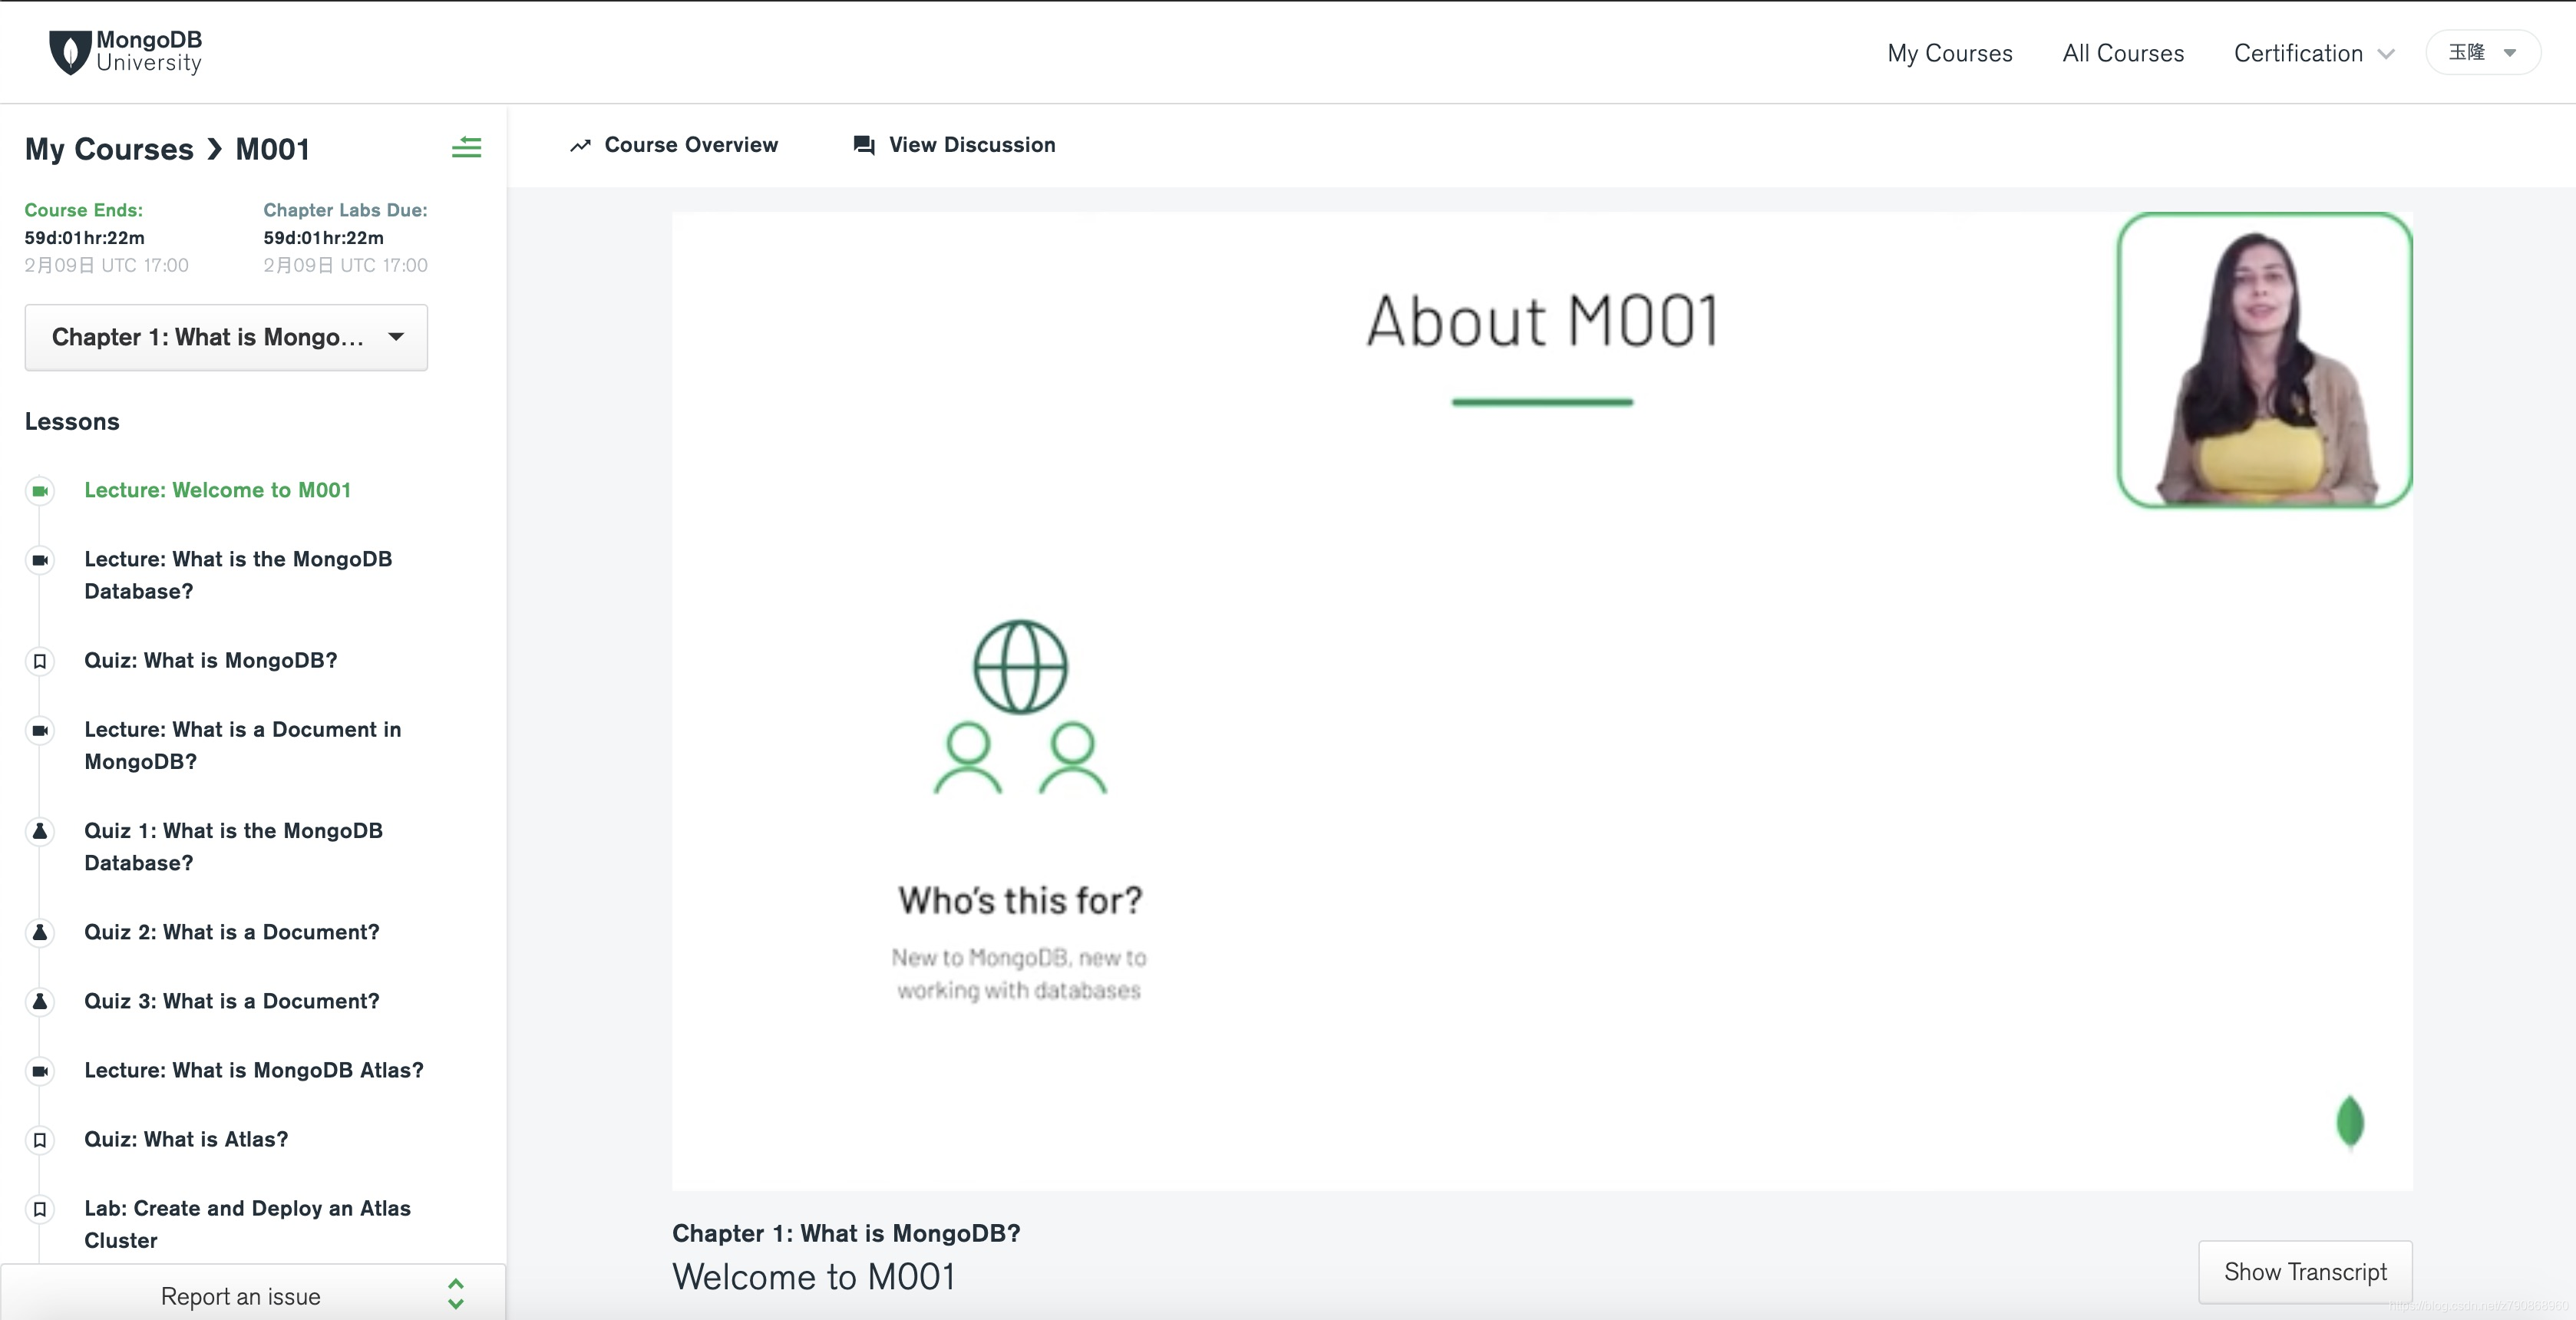Screen dimensions: 2576x1320
Task: Open Lecture: Welcome to M001 lesson
Action: coord(217,490)
